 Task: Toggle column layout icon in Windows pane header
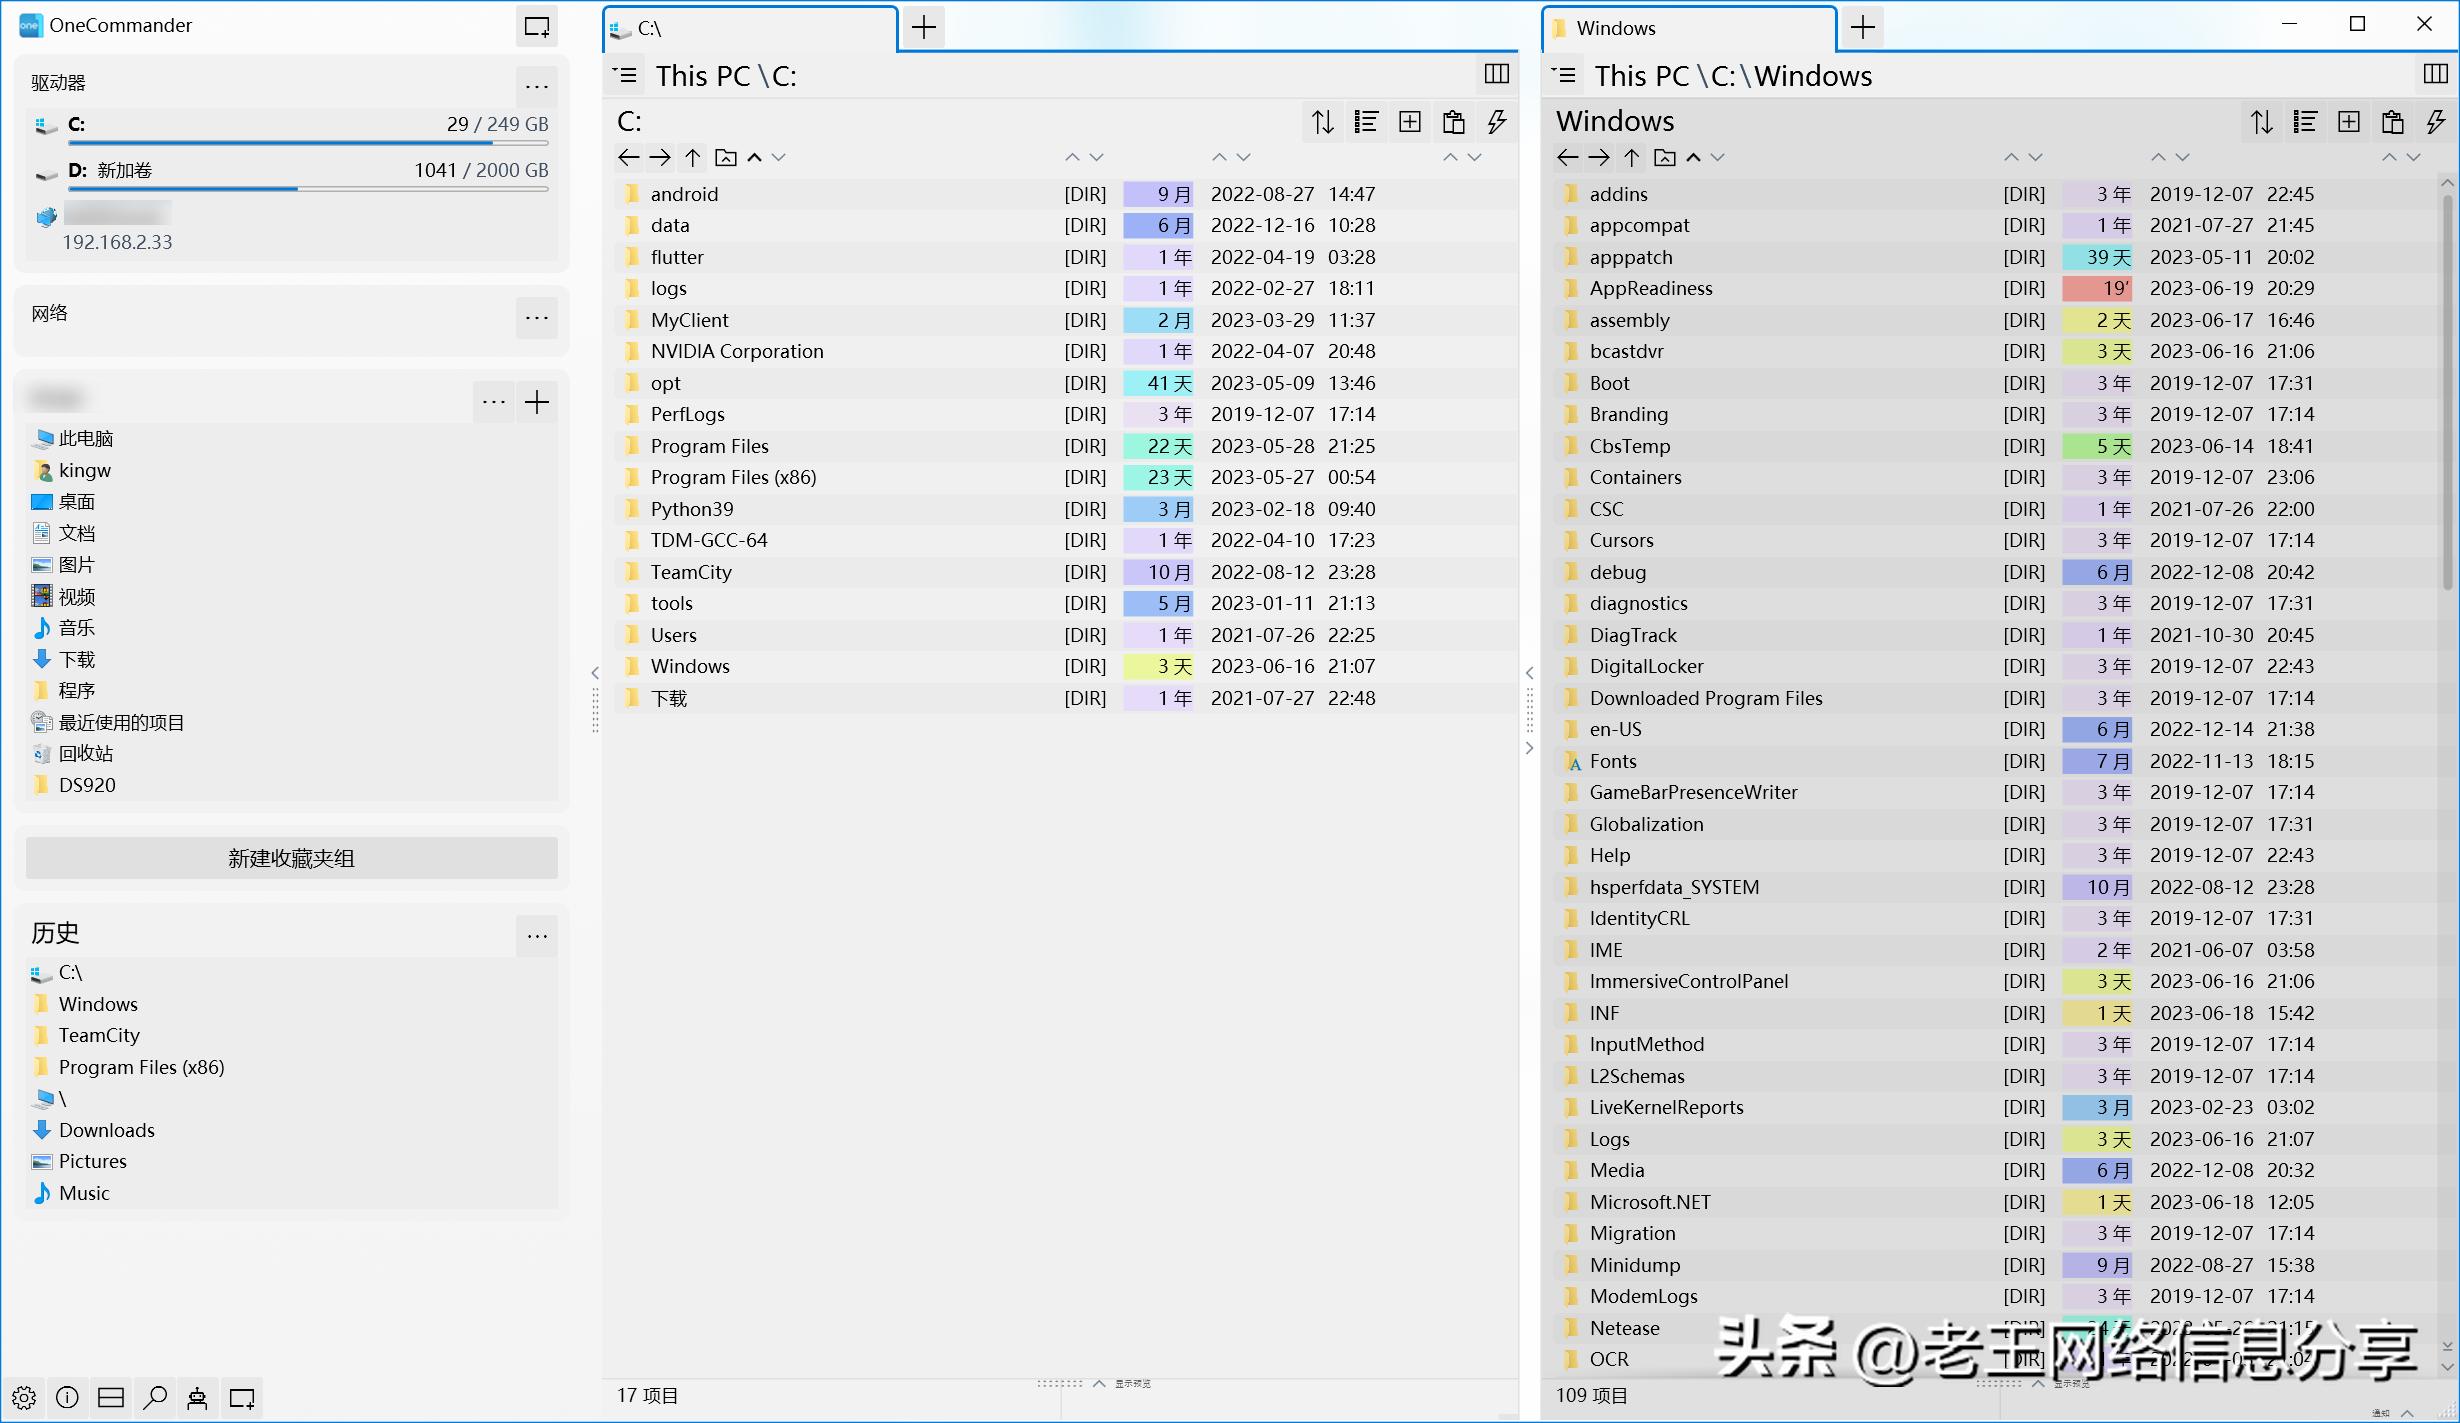coord(2435,74)
